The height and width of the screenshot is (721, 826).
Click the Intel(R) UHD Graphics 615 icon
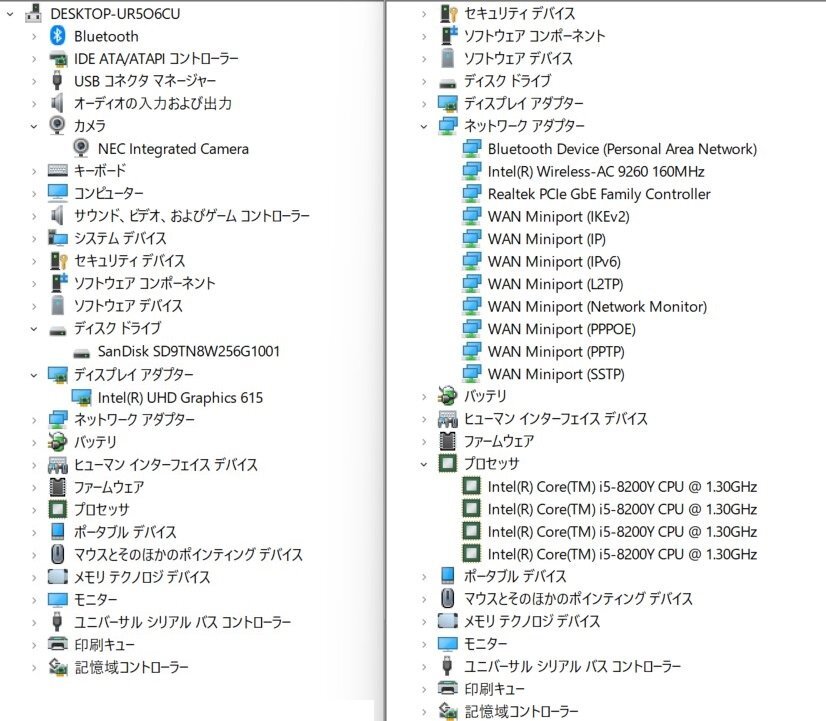click(81, 398)
